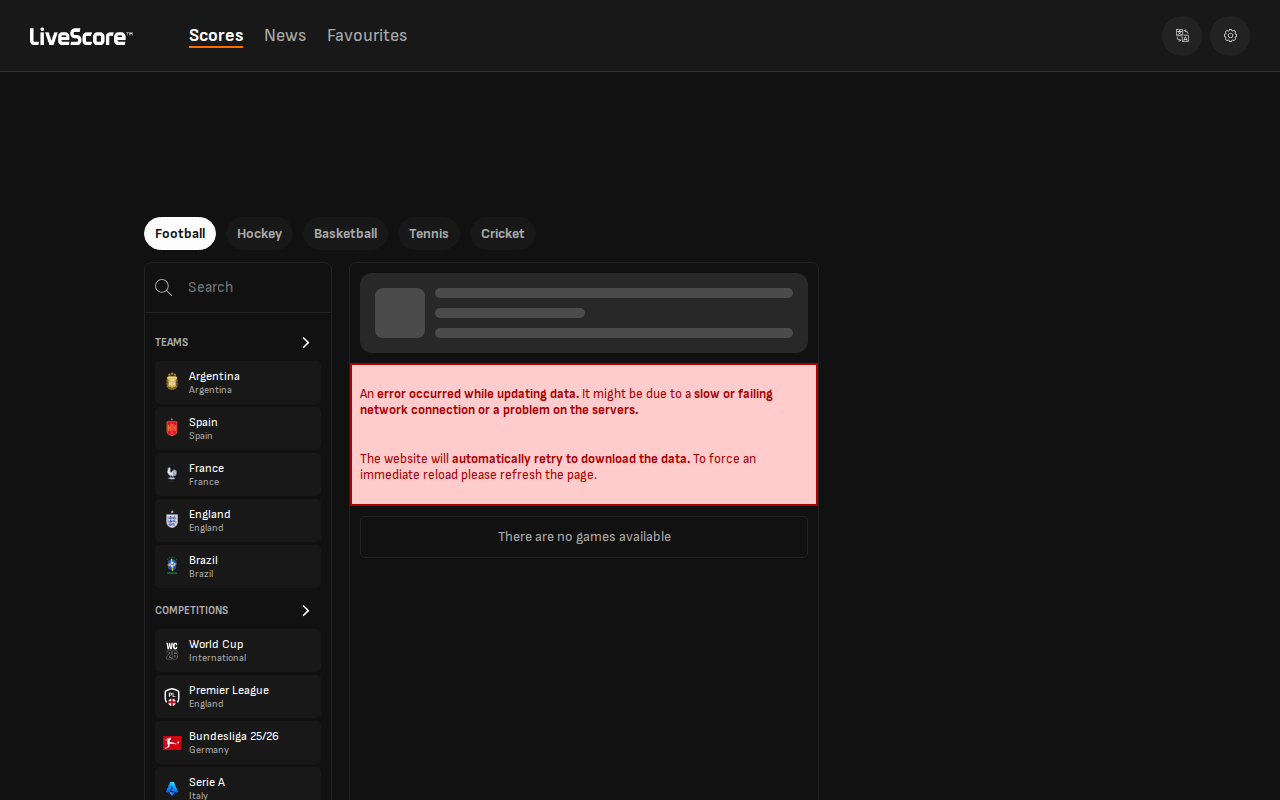1280x800 pixels.
Task: Click the COMPETITIONS section heading
Action: (x=192, y=610)
